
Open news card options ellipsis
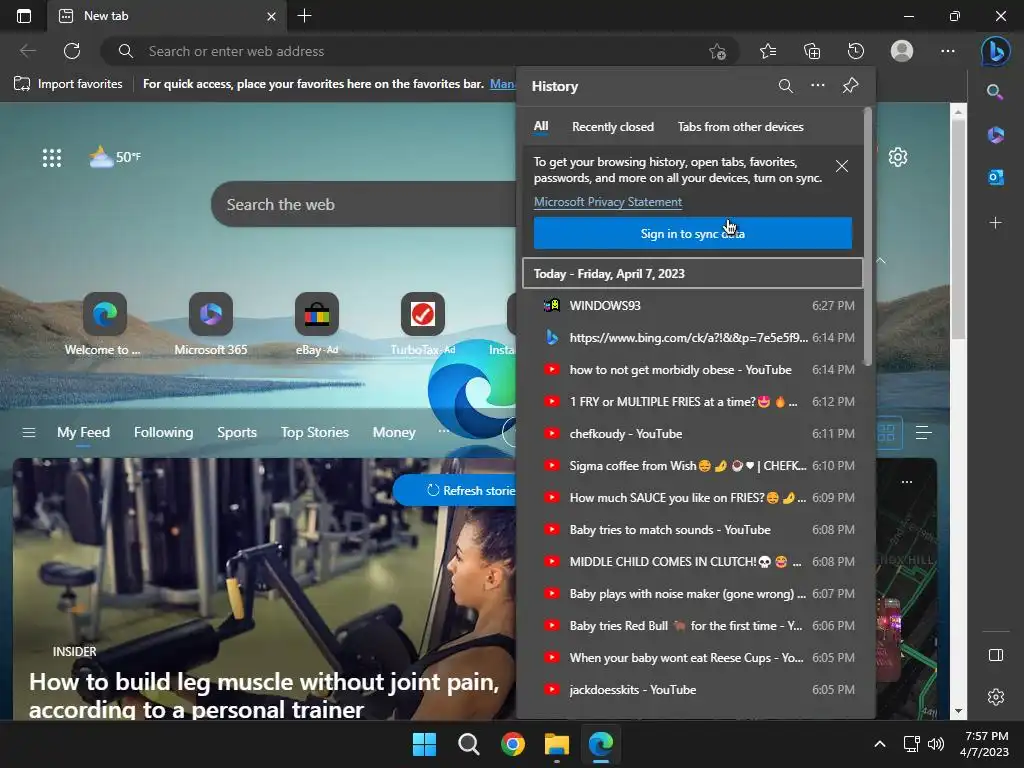tap(906, 482)
